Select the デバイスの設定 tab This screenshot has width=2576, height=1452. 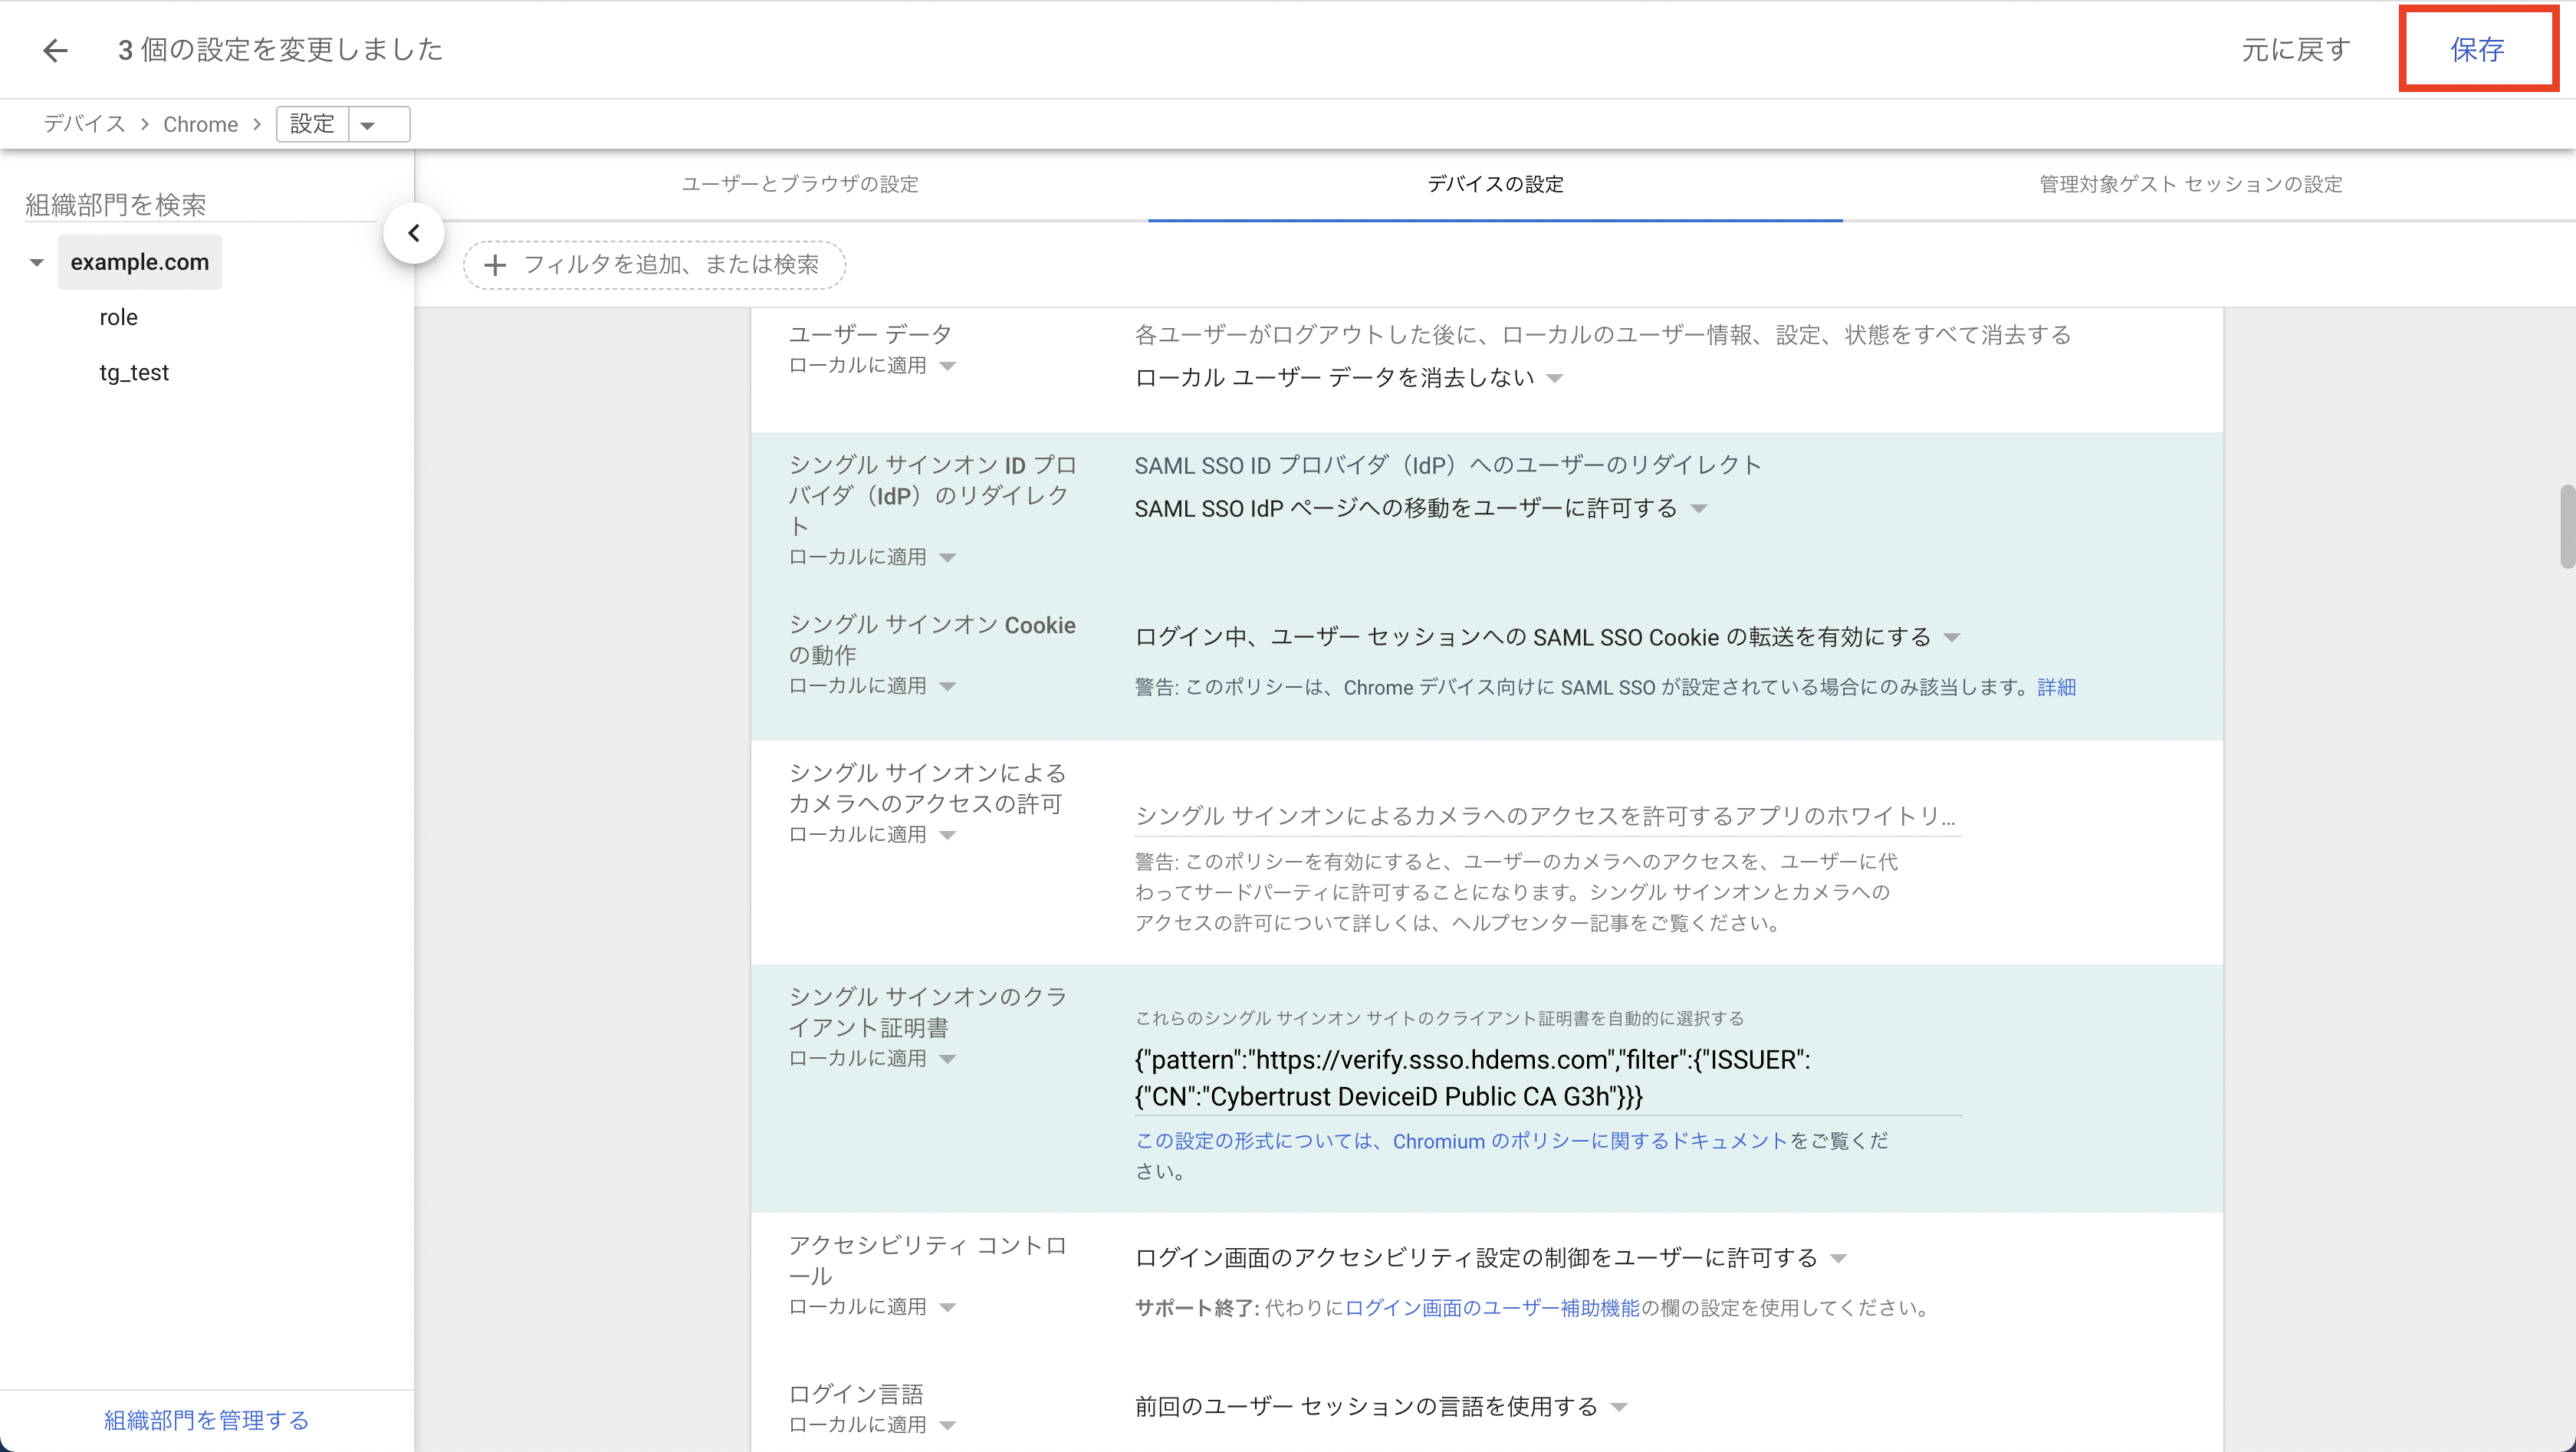point(1495,184)
